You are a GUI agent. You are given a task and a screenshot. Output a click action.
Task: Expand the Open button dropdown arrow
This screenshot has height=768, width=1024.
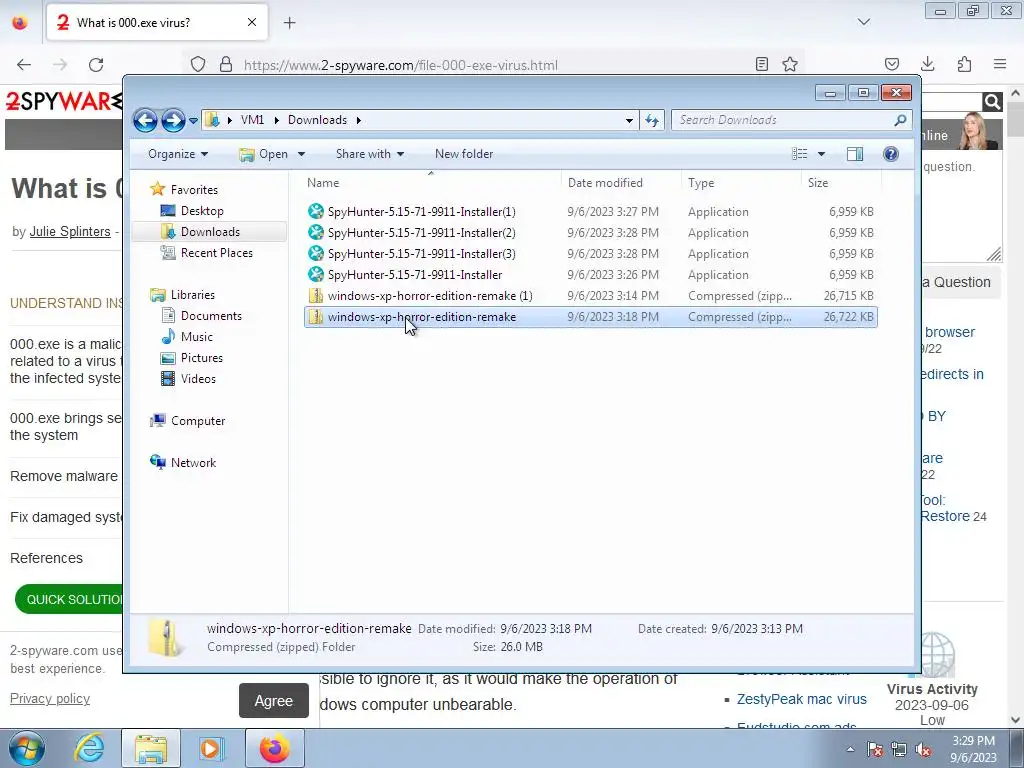click(x=301, y=154)
